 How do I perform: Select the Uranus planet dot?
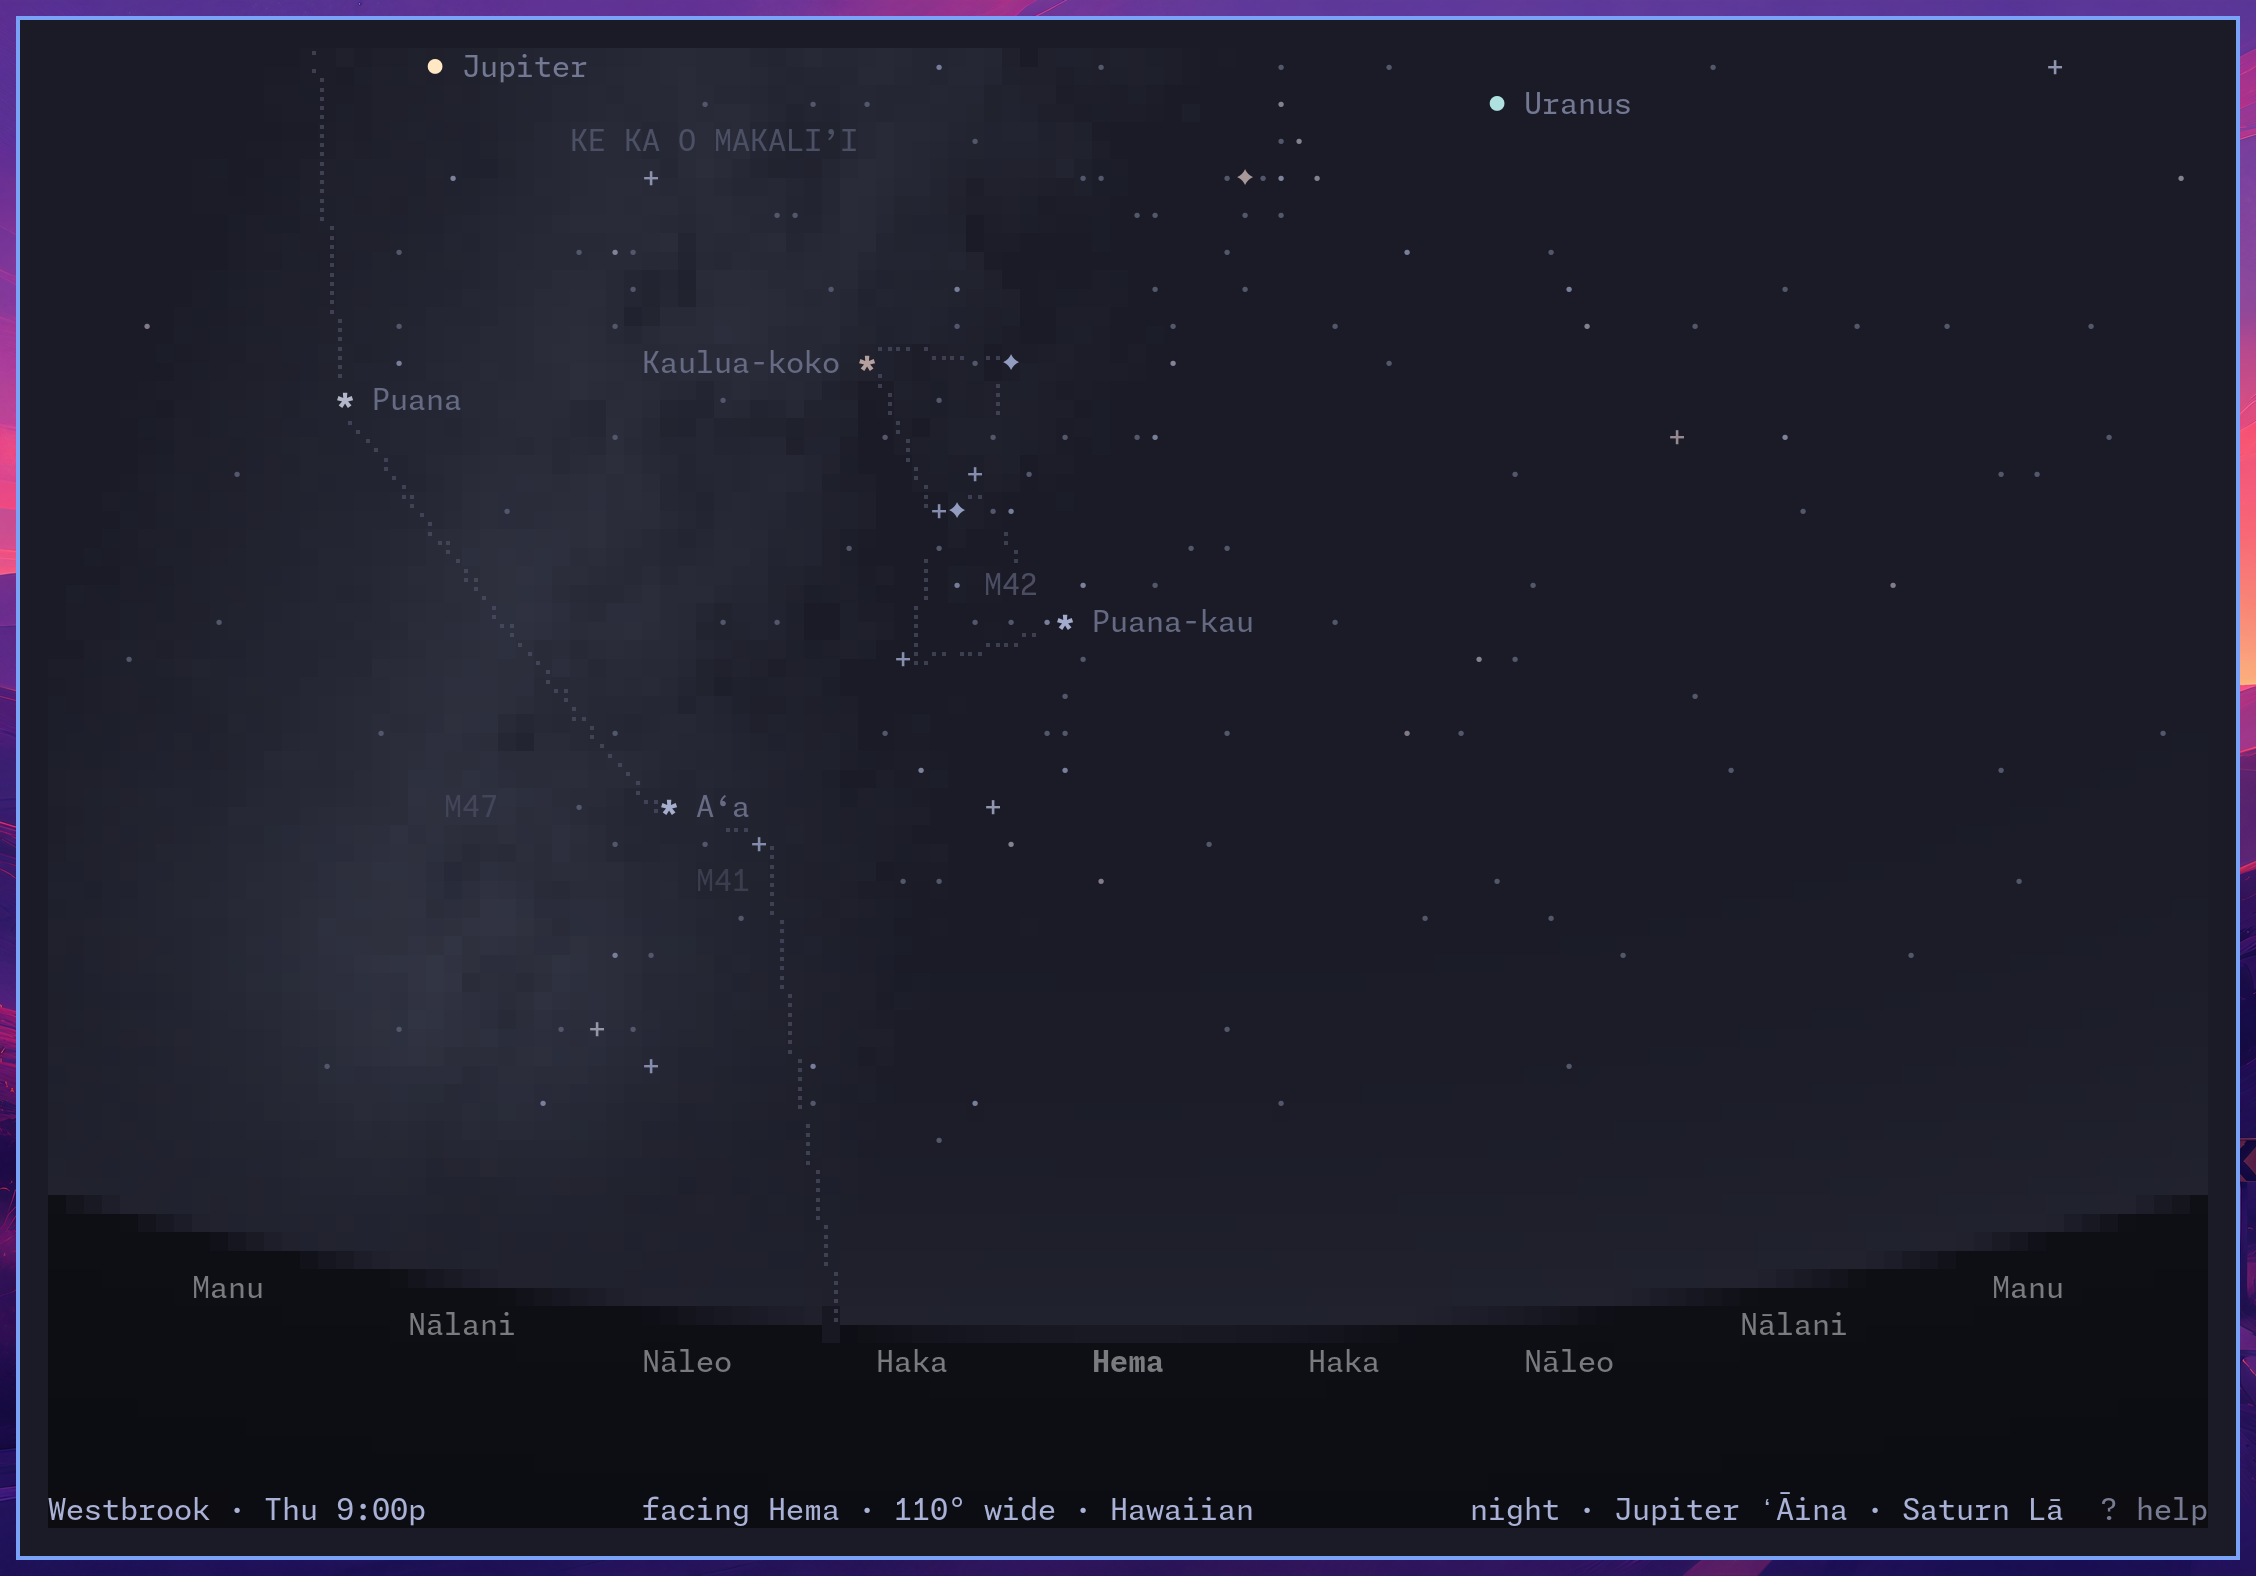[1497, 104]
